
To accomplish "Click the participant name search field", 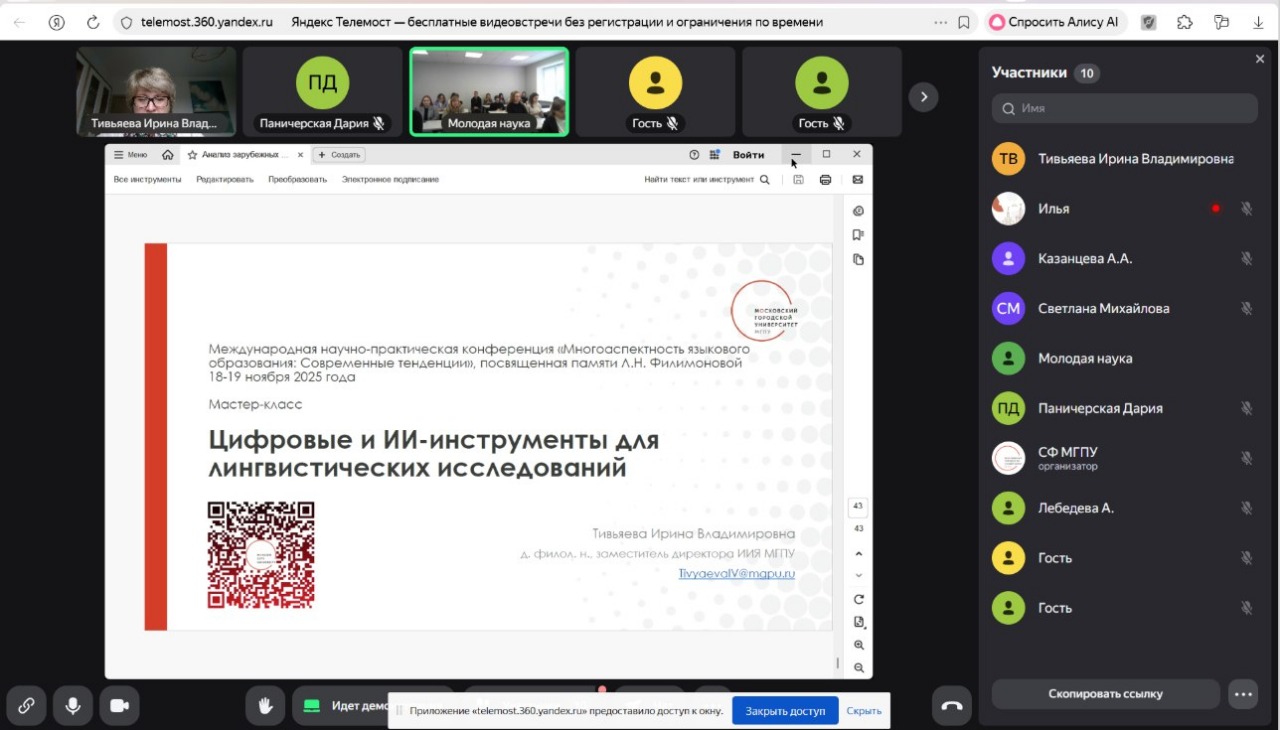I will tap(1124, 108).
